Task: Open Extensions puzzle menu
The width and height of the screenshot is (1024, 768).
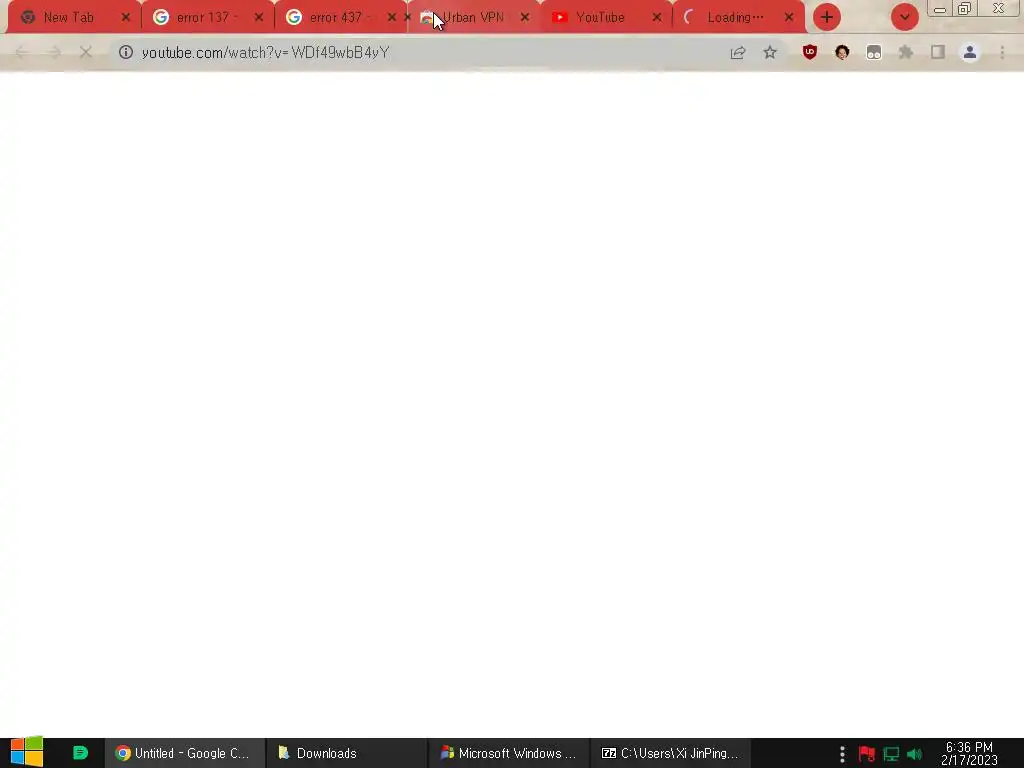Action: pyautogui.click(x=906, y=52)
